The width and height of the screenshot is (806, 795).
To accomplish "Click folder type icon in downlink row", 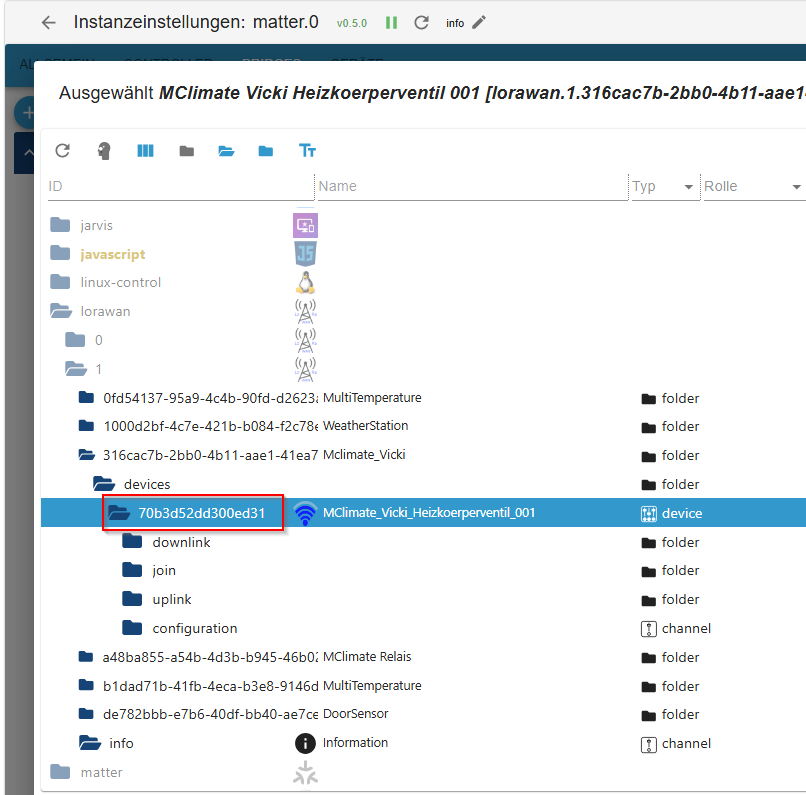I will 649,543.
